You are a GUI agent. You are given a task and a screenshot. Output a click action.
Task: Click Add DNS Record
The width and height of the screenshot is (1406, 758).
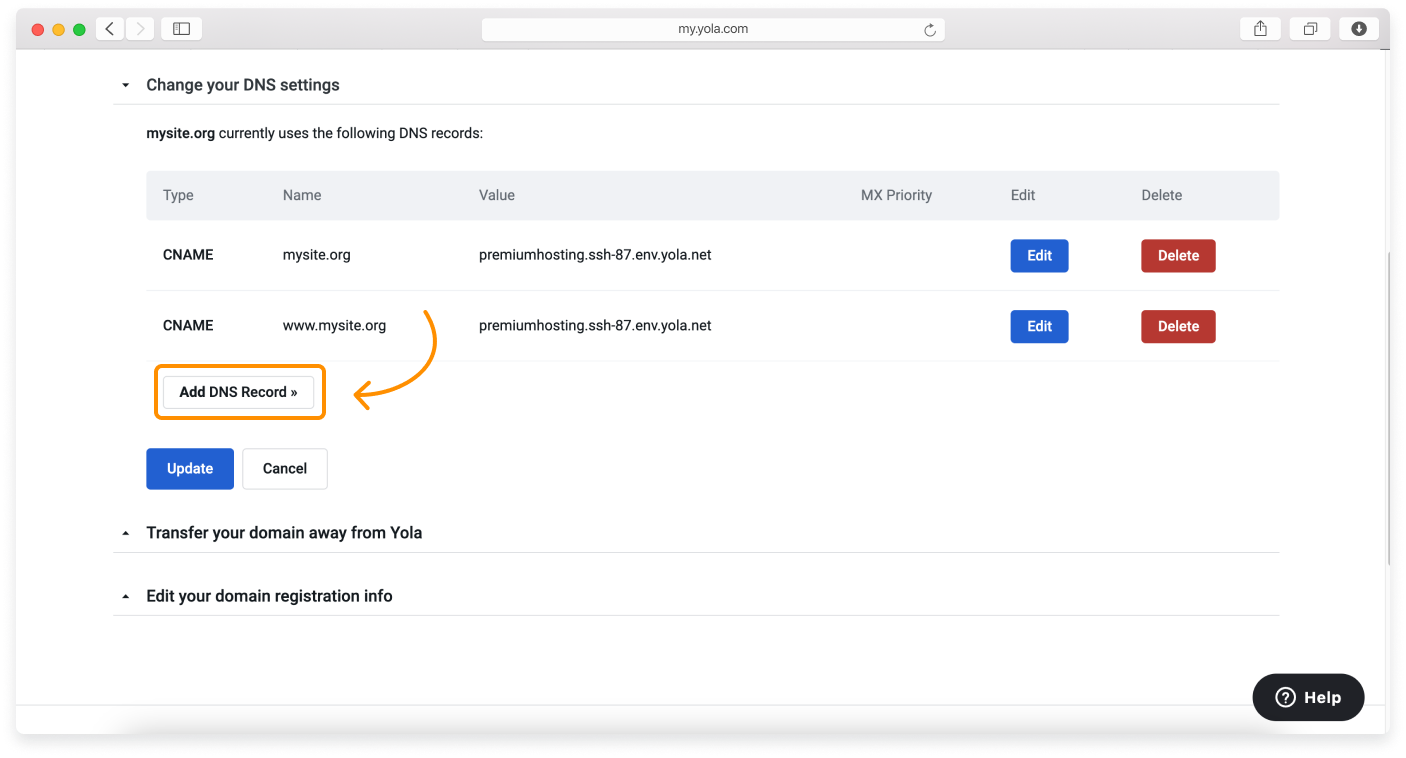pyautogui.click(x=239, y=391)
